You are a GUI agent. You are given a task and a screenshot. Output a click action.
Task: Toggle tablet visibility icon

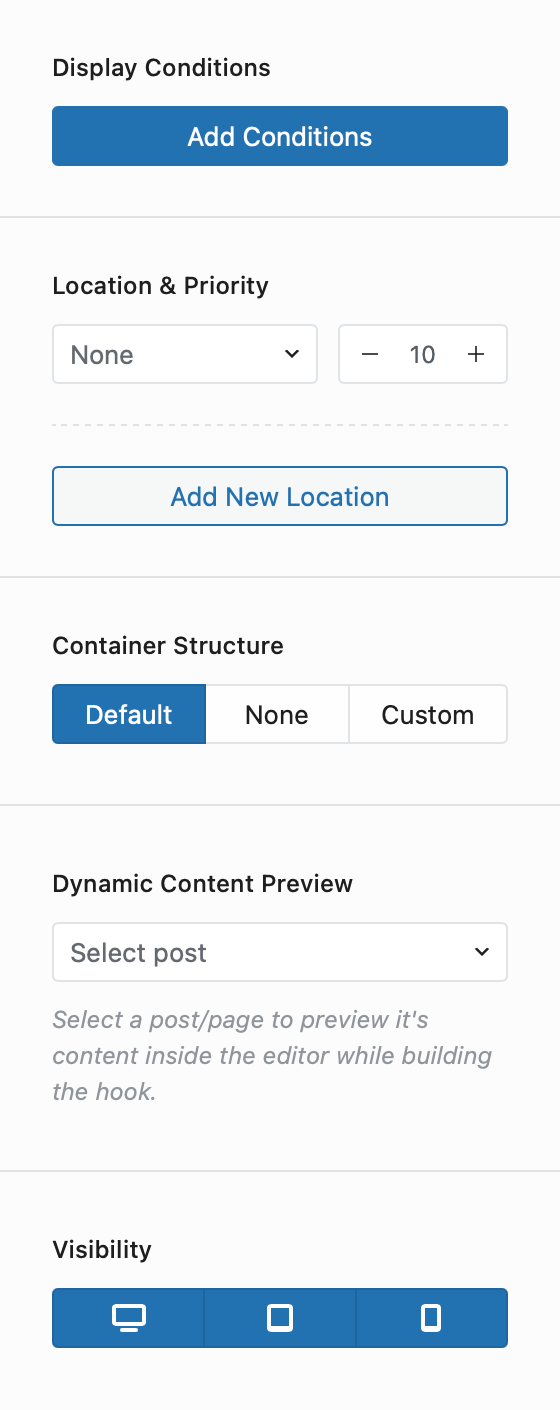280,1318
